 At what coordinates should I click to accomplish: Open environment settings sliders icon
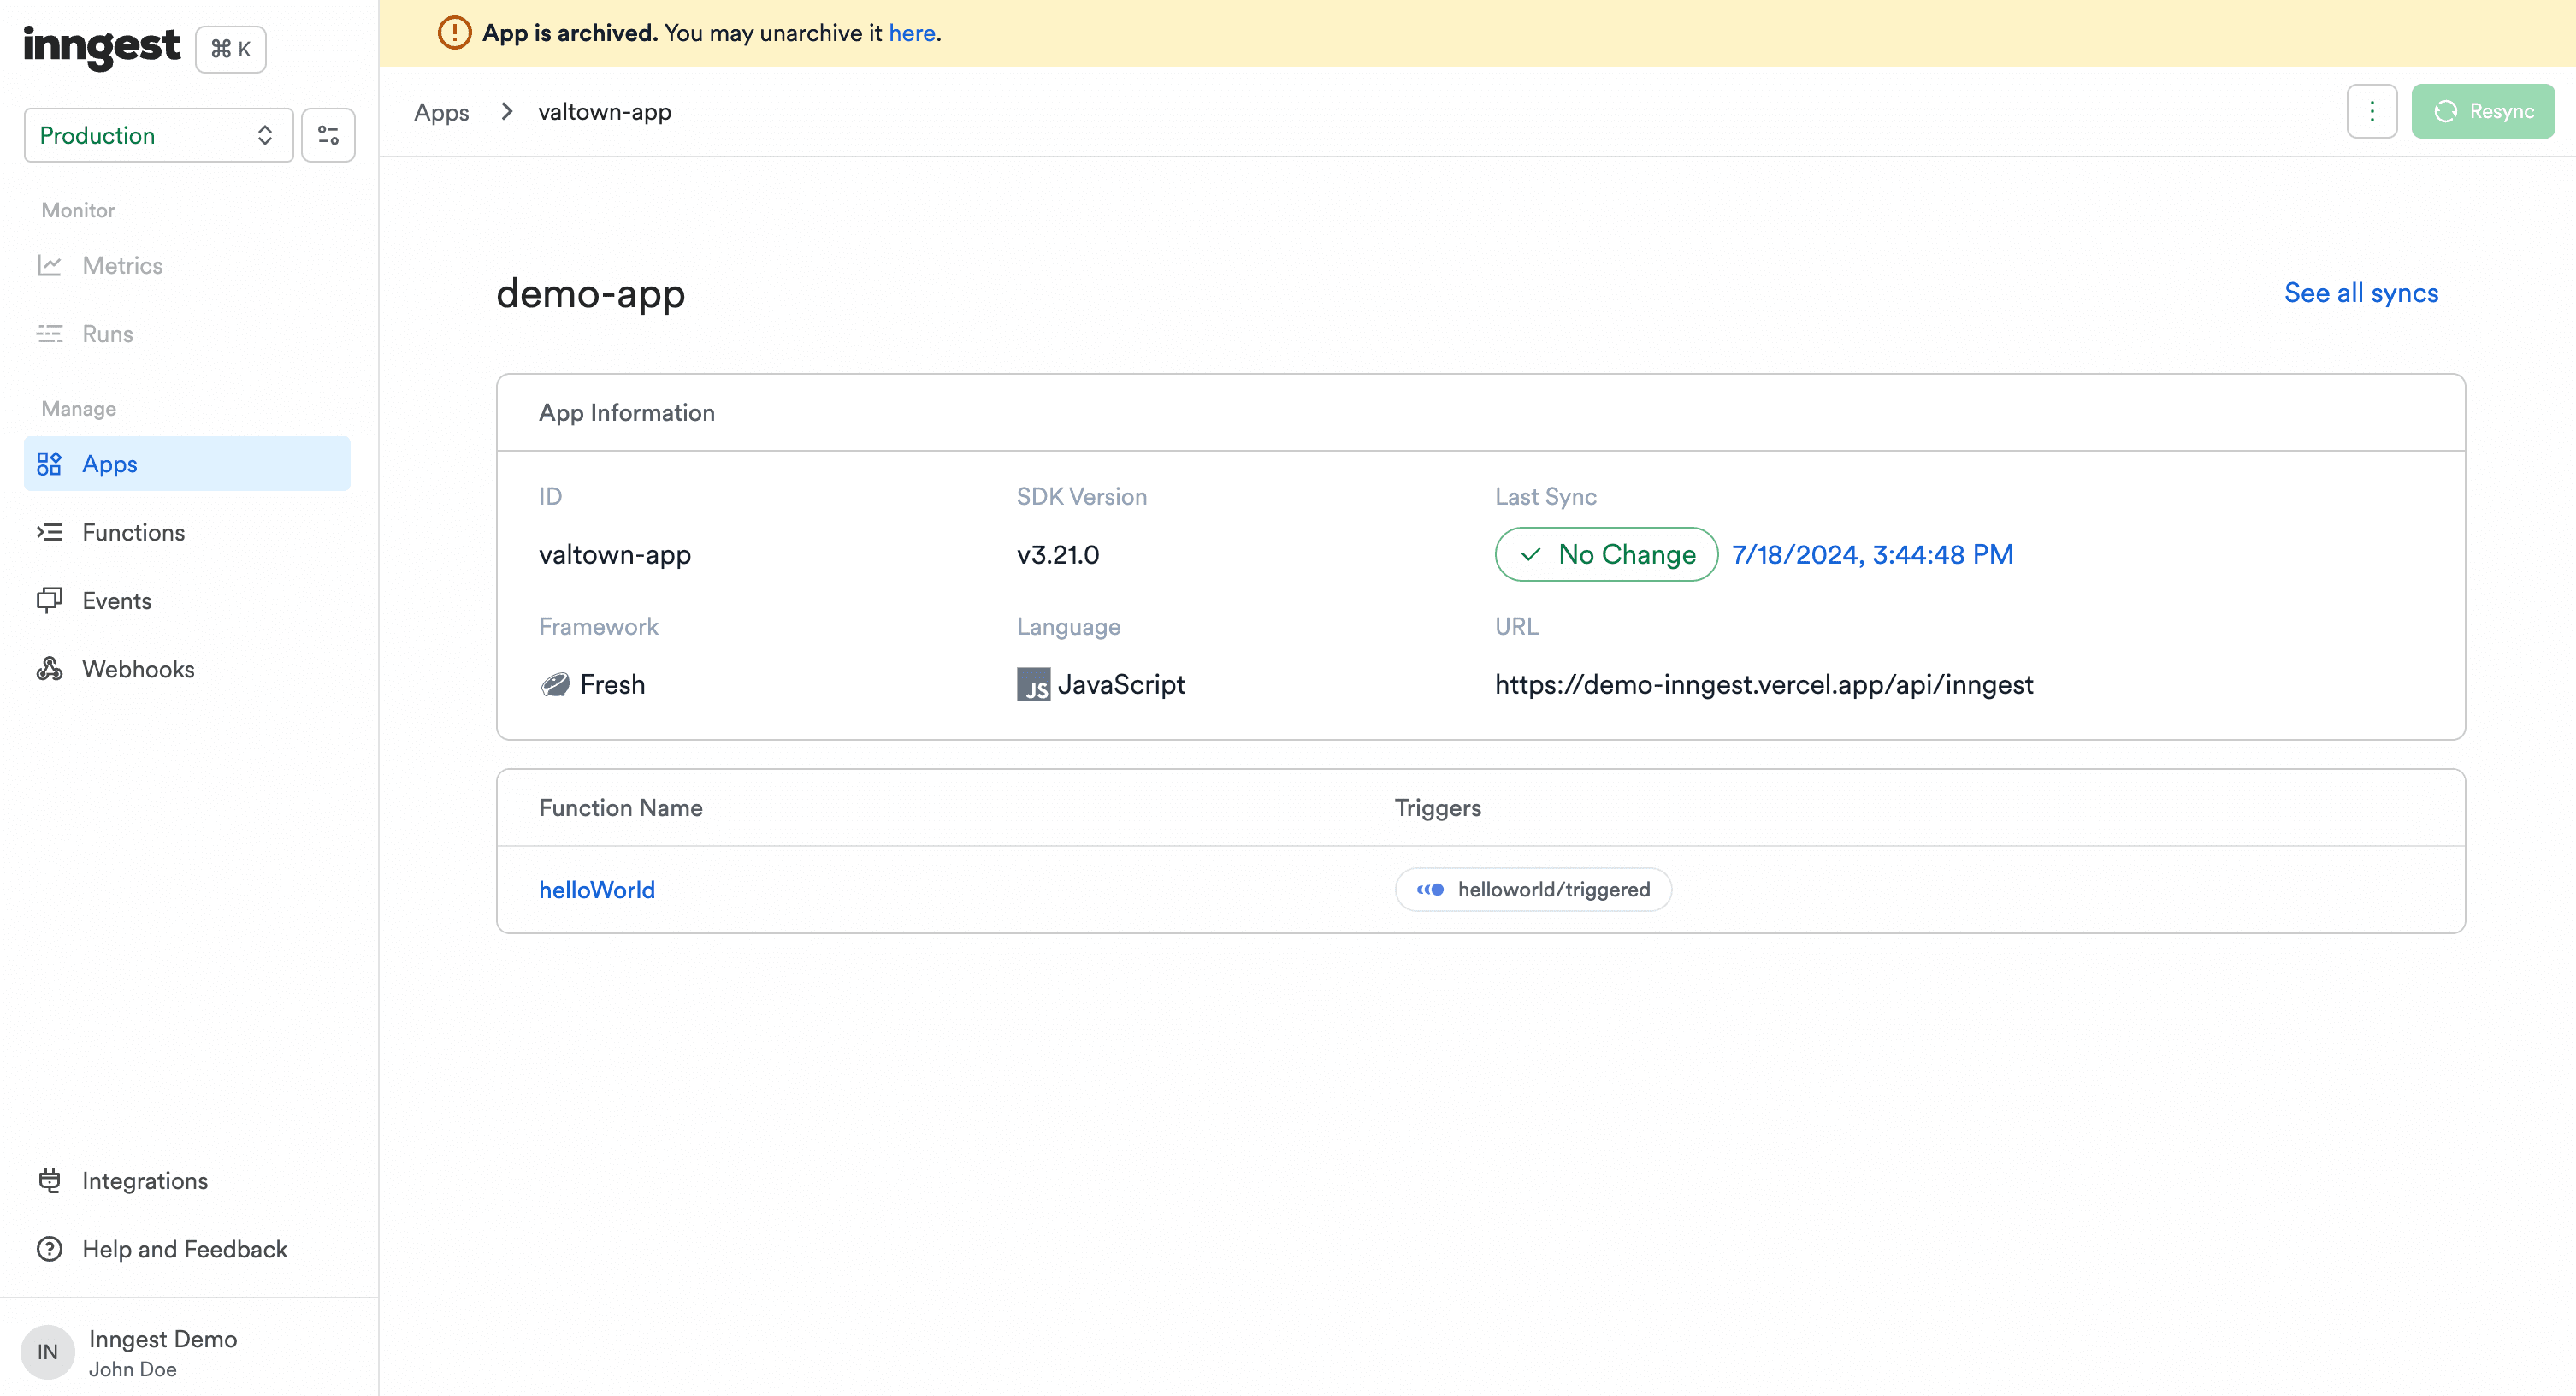click(x=328, y=135)
